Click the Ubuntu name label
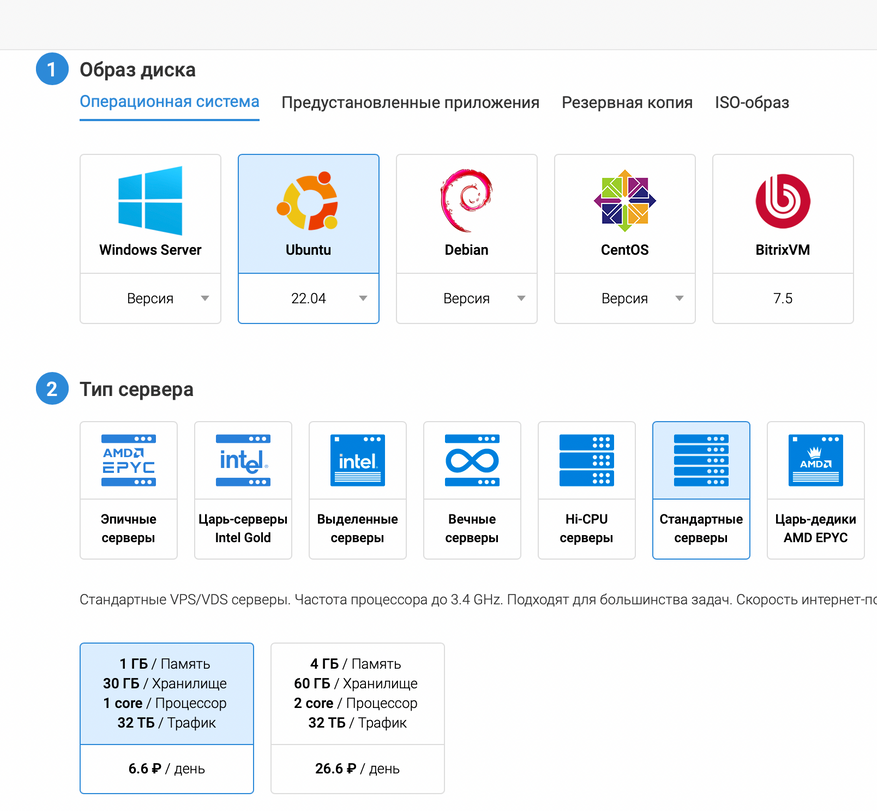This screenshot has width=877, height=811. coord(308,249)
